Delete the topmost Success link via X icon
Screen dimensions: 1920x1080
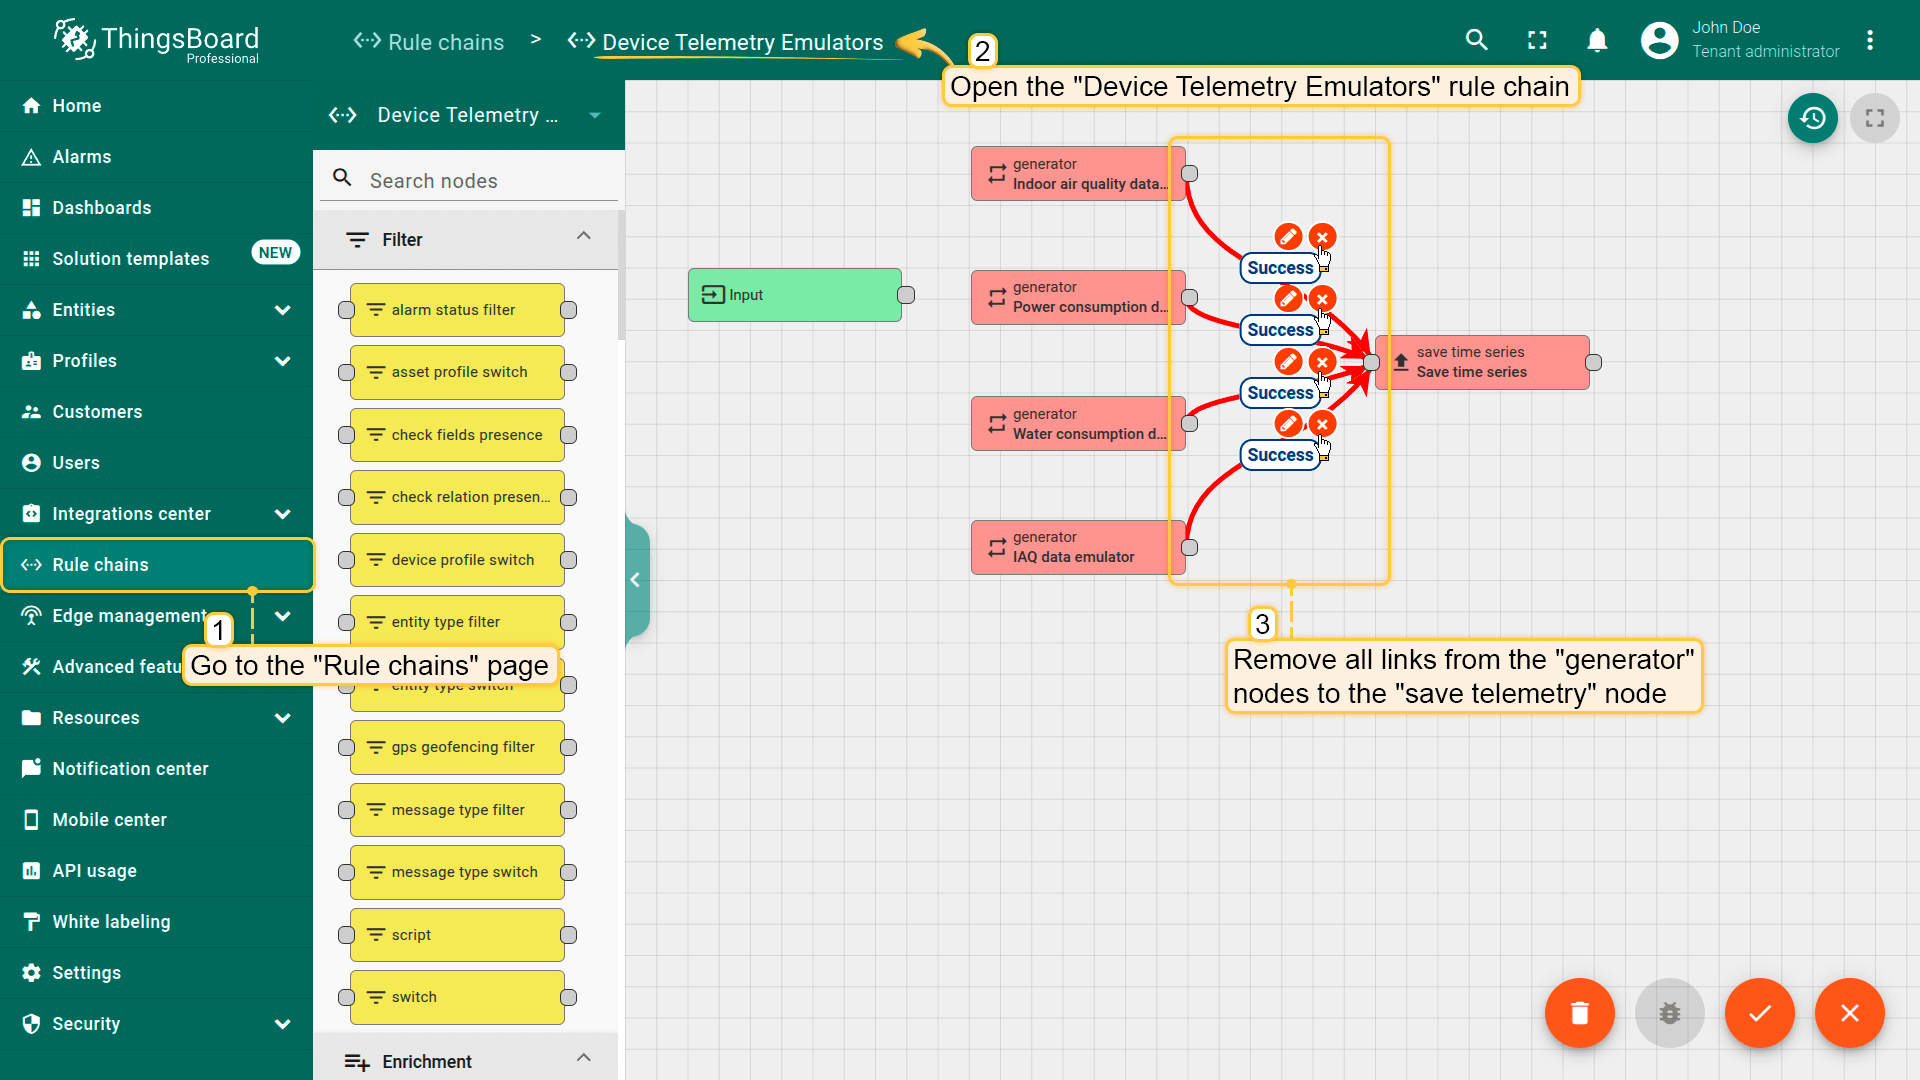coord(1322,237)
